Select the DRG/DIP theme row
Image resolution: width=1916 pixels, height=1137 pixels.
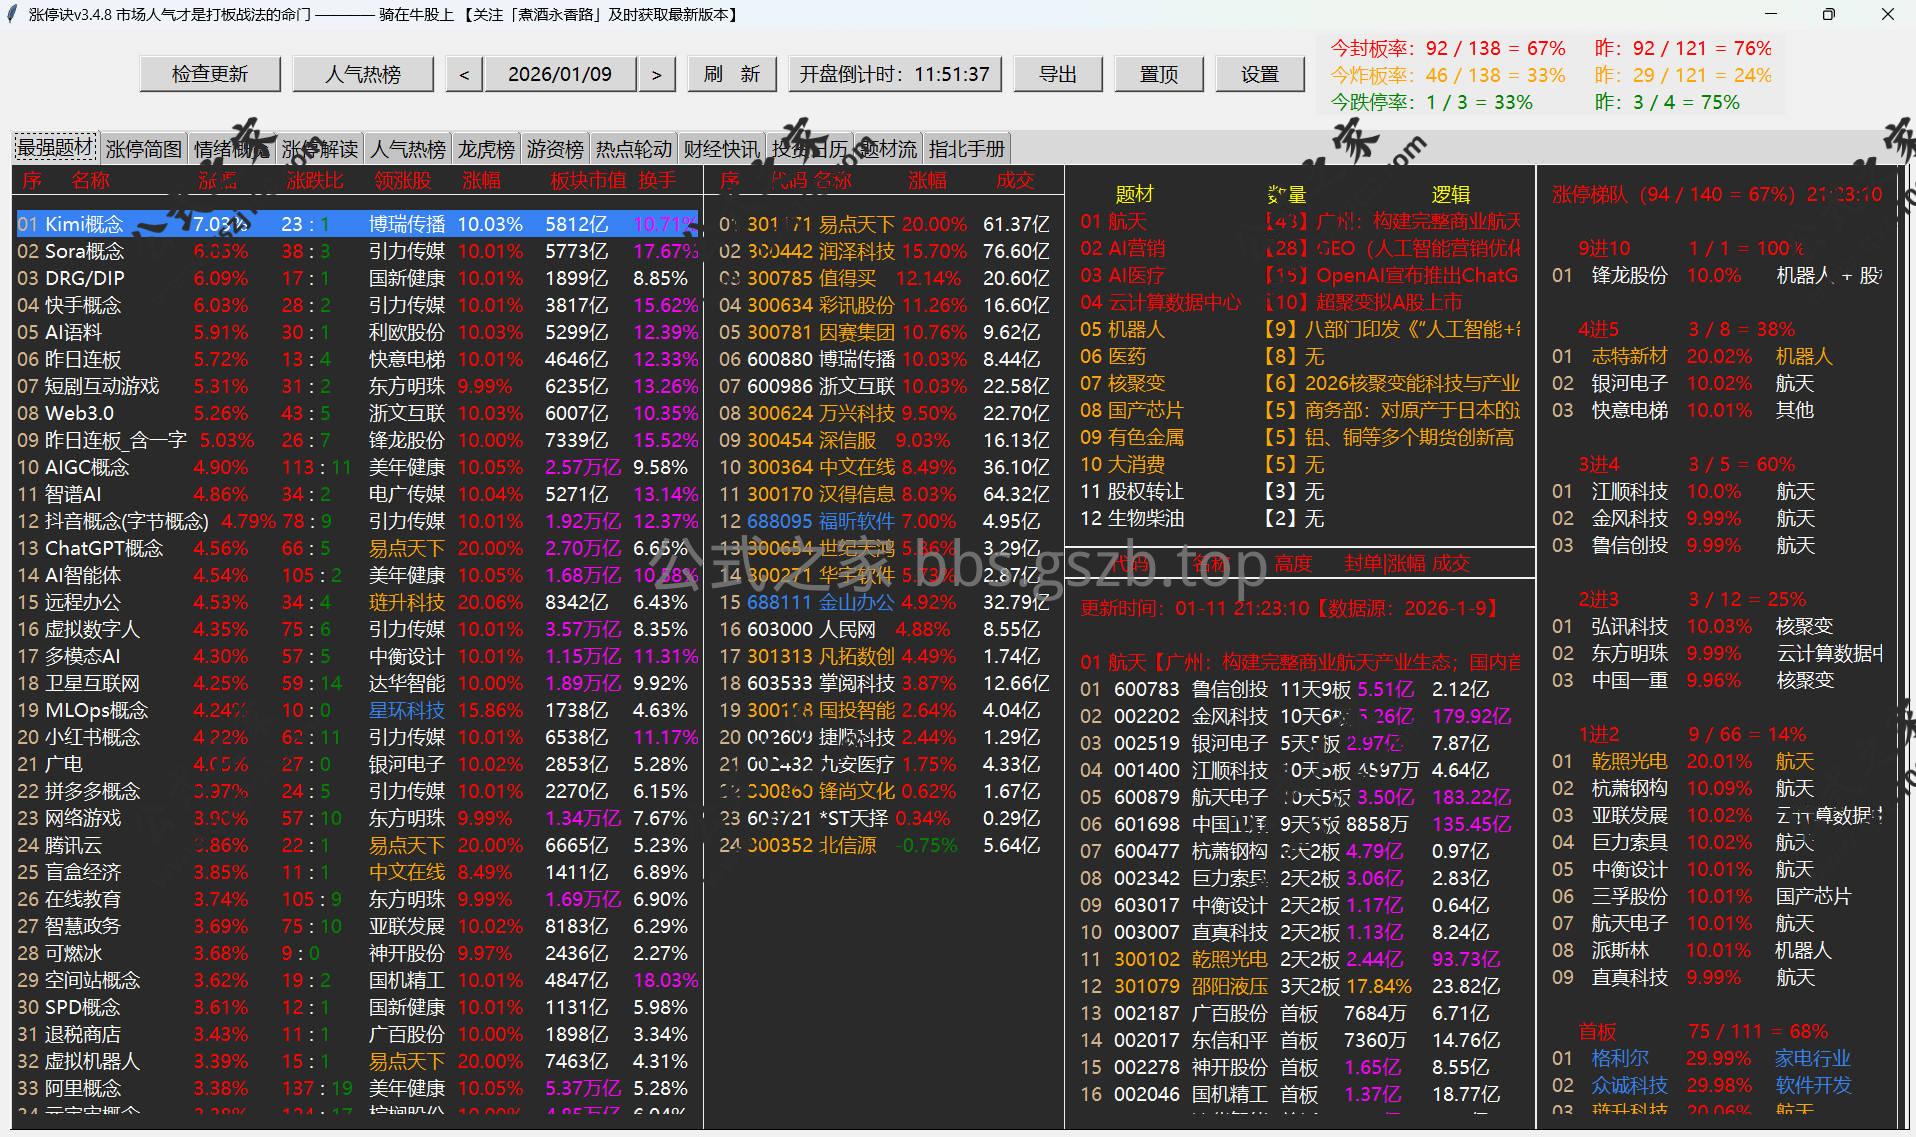coord(357,278)
